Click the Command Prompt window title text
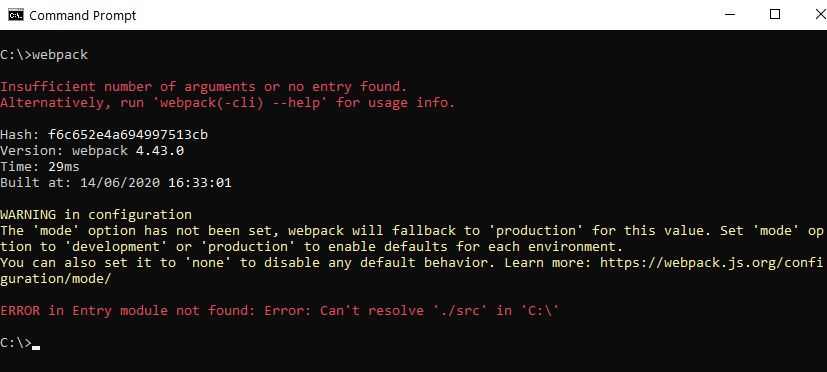The image size is (827, 372). 83,15
